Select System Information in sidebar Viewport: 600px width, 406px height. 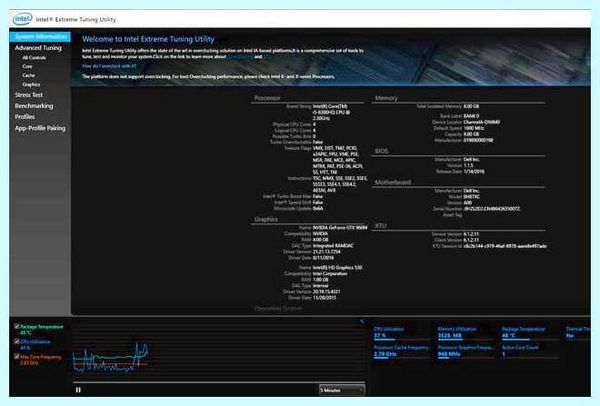(41, 37)
